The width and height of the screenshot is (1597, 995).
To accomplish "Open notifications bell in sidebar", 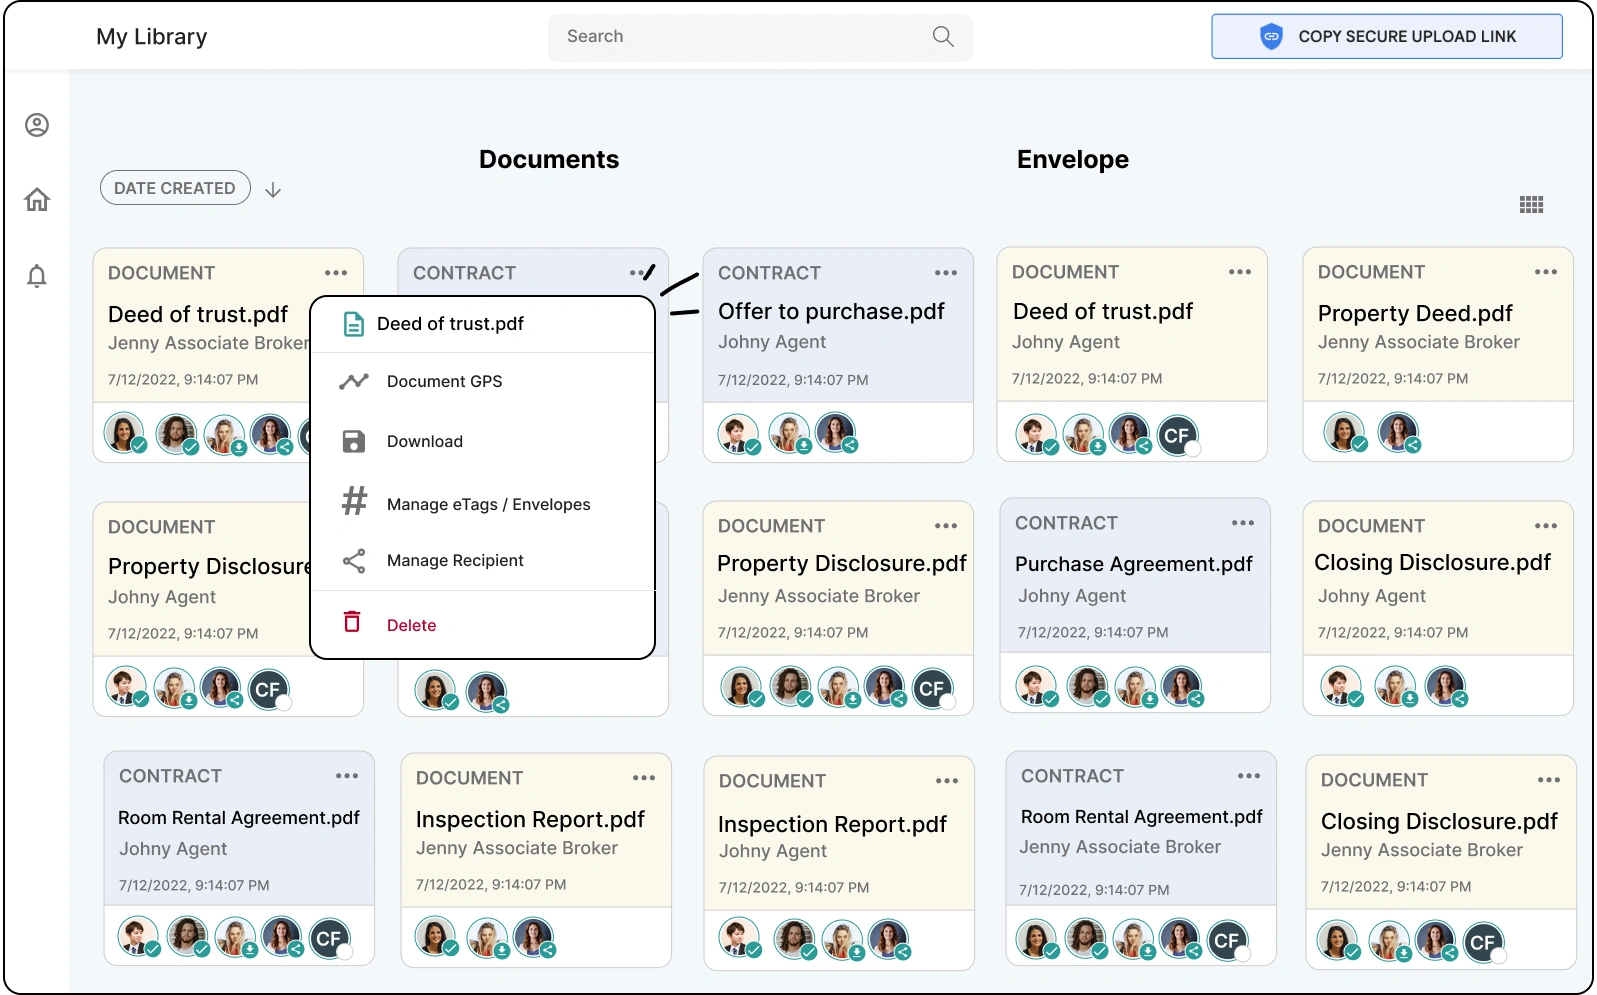I will click(x=37, y=276).
